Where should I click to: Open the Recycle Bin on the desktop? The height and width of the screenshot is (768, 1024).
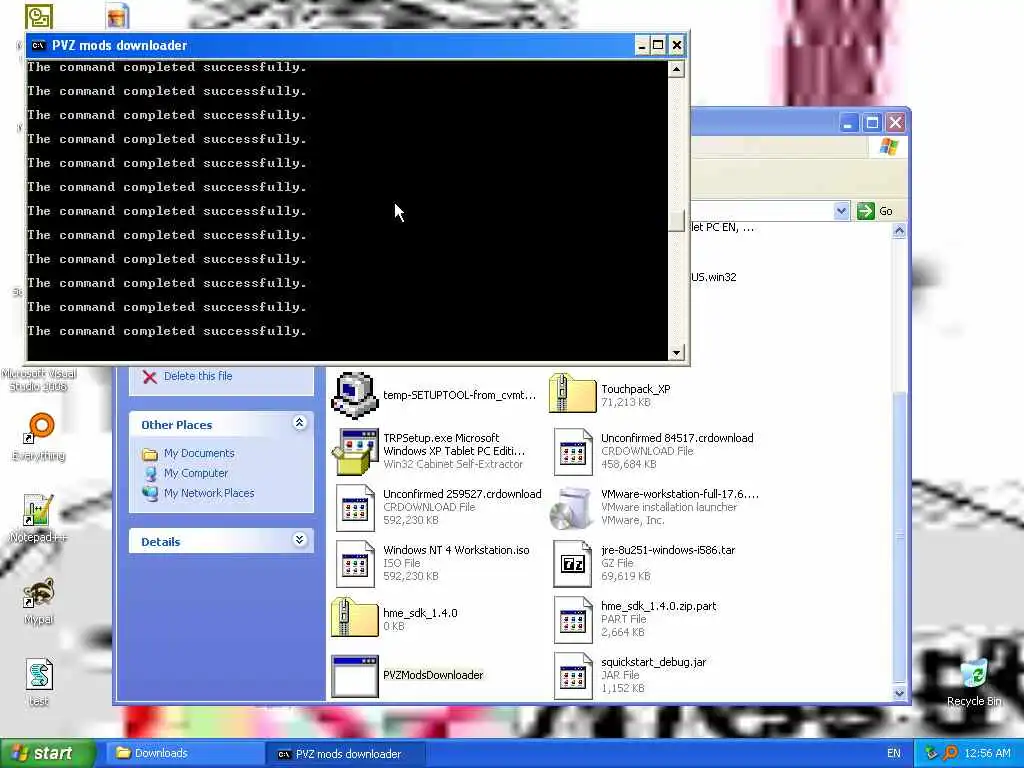pyautogui.click(x=974, y=673)
